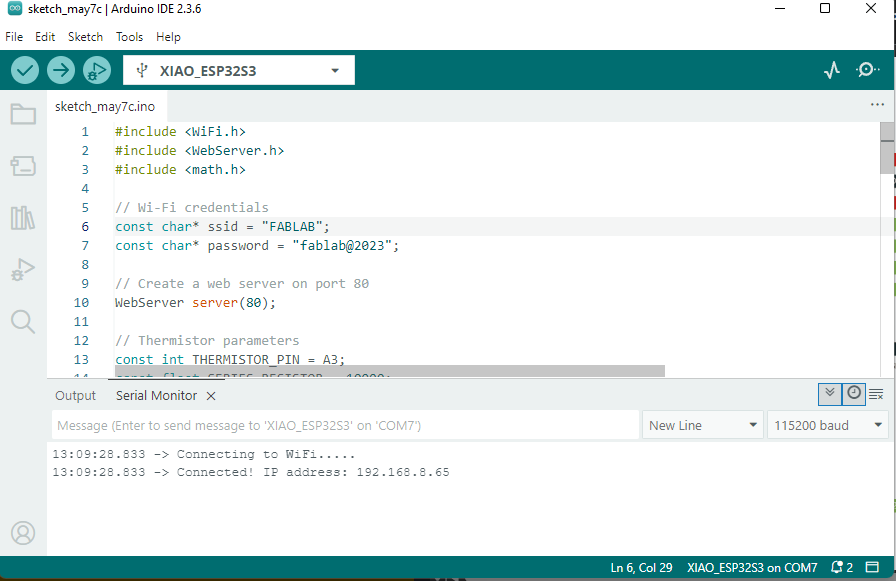
Task: Open the Search panel magnifier icon
Action: click(x=23, y=322)
